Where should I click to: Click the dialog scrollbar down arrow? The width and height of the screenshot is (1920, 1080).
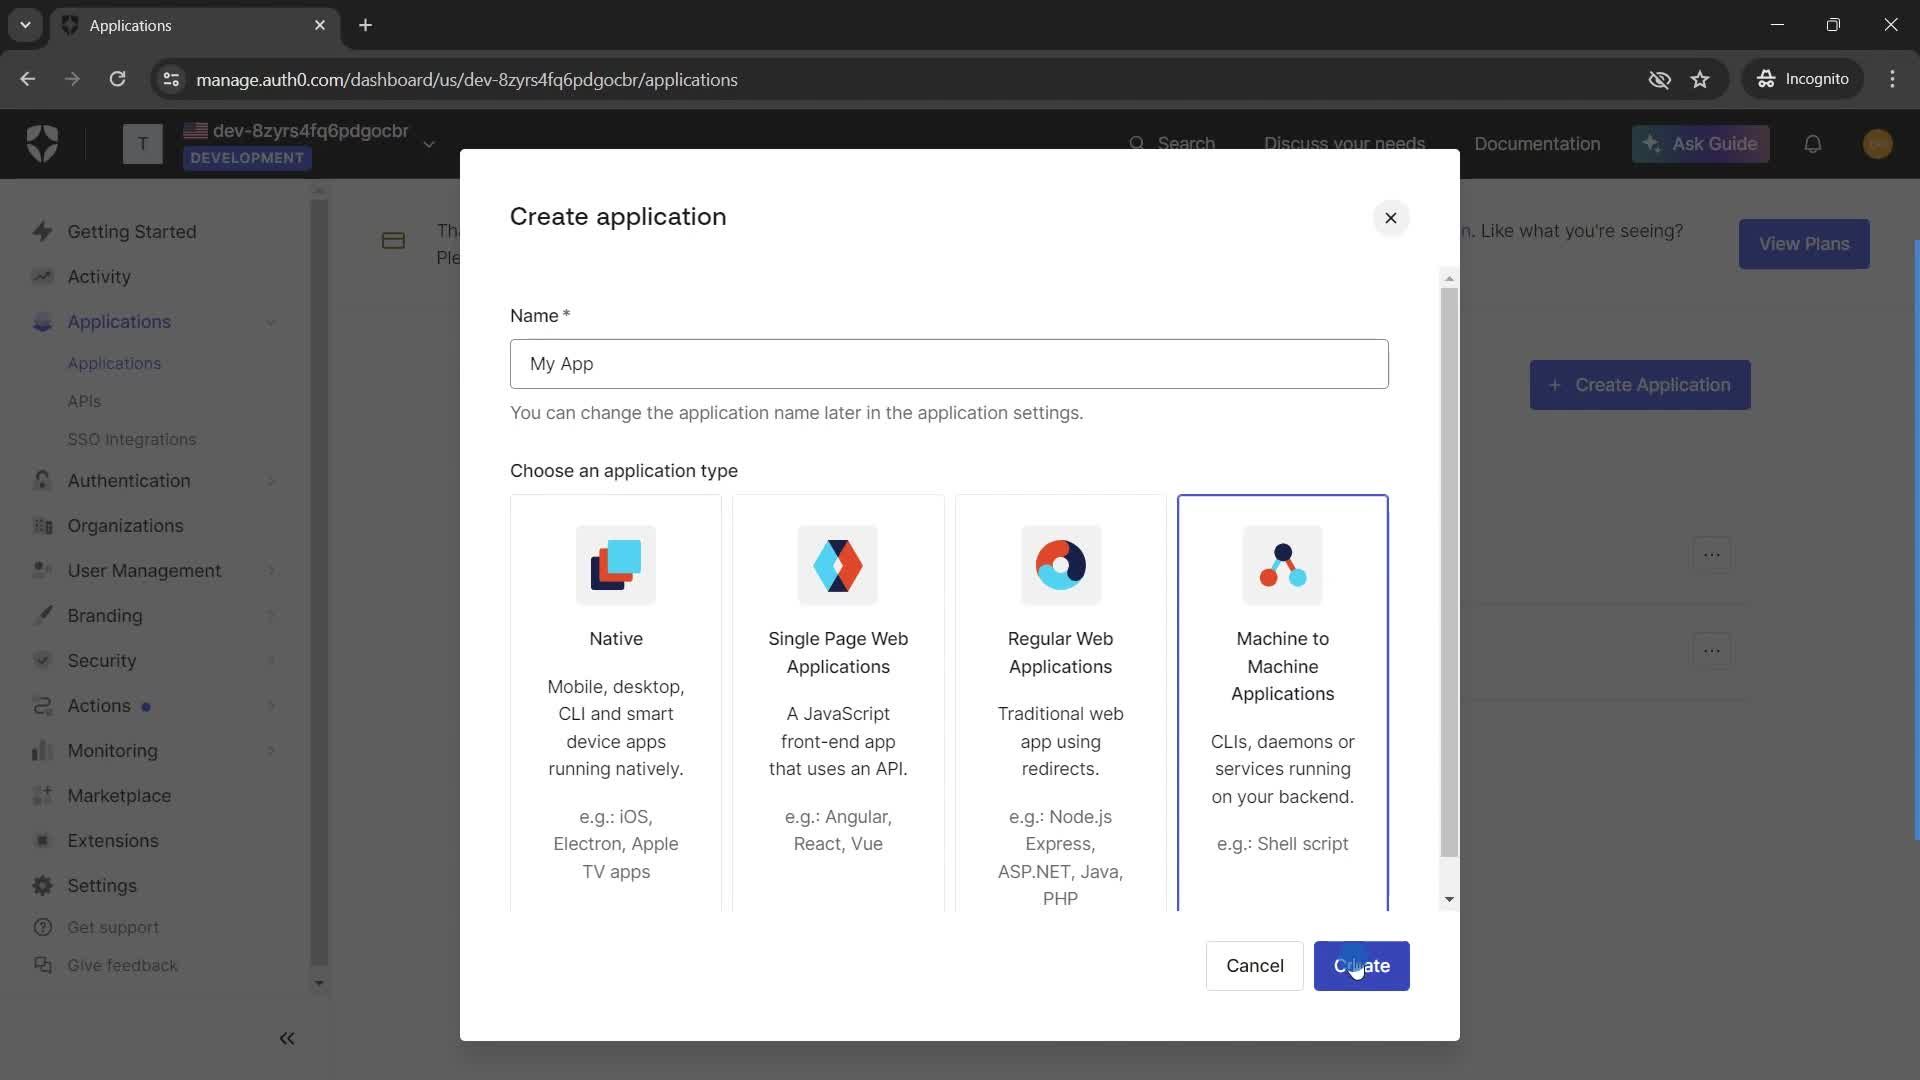pos(1449,900)
